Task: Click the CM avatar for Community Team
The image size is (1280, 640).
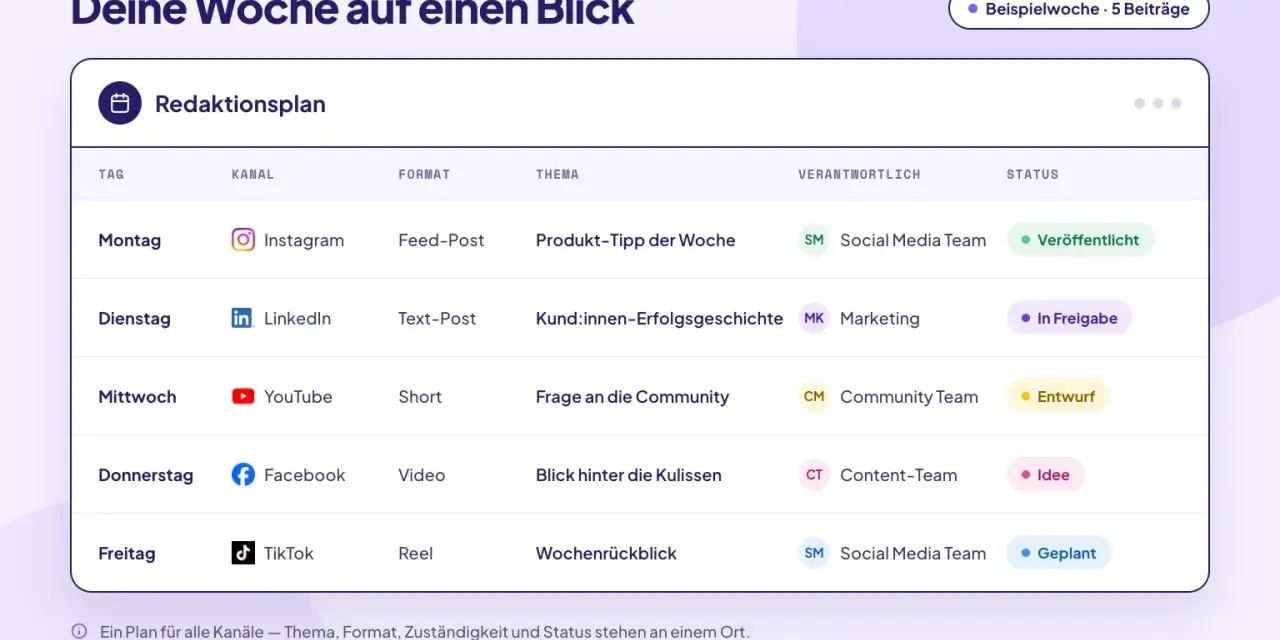Action: pyautogui.click(x=814, y=396)
